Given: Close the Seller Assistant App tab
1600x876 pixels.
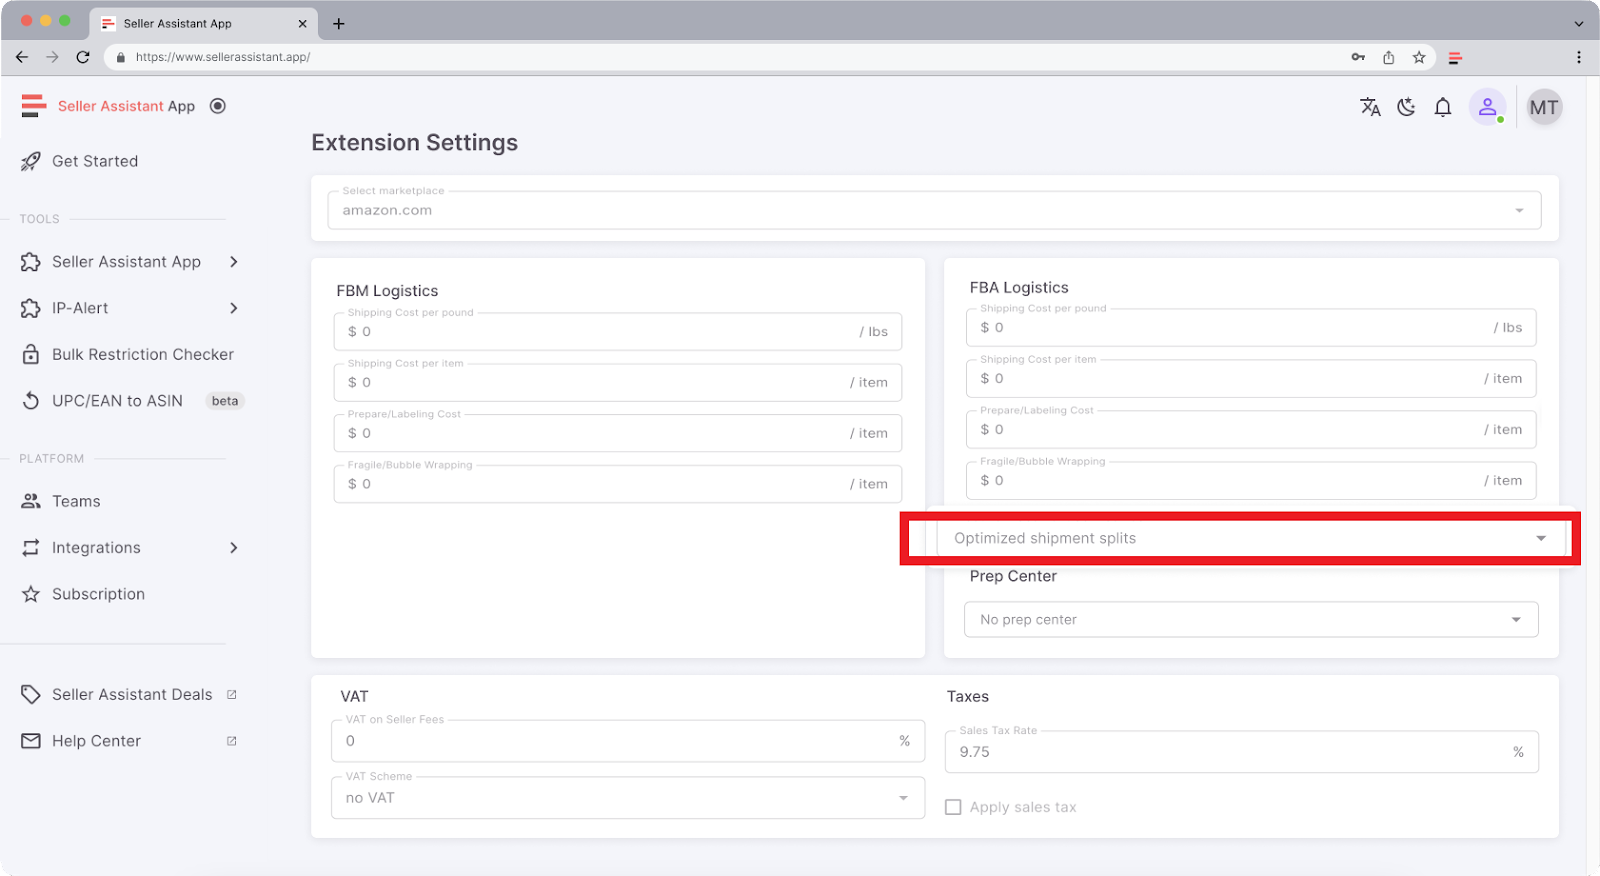Looking at the screenshot, I should [x=302, y=24].
